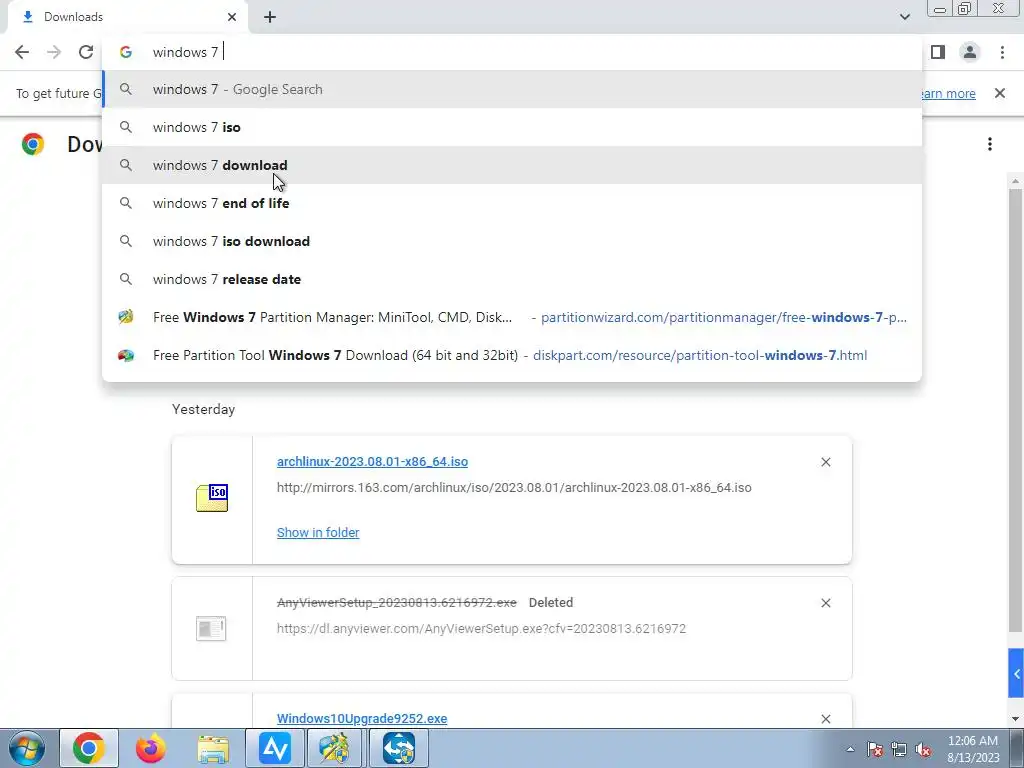Click the 'Yesterday' date heading
Viewport: 1024px width, 768px height.
point(203,409)
